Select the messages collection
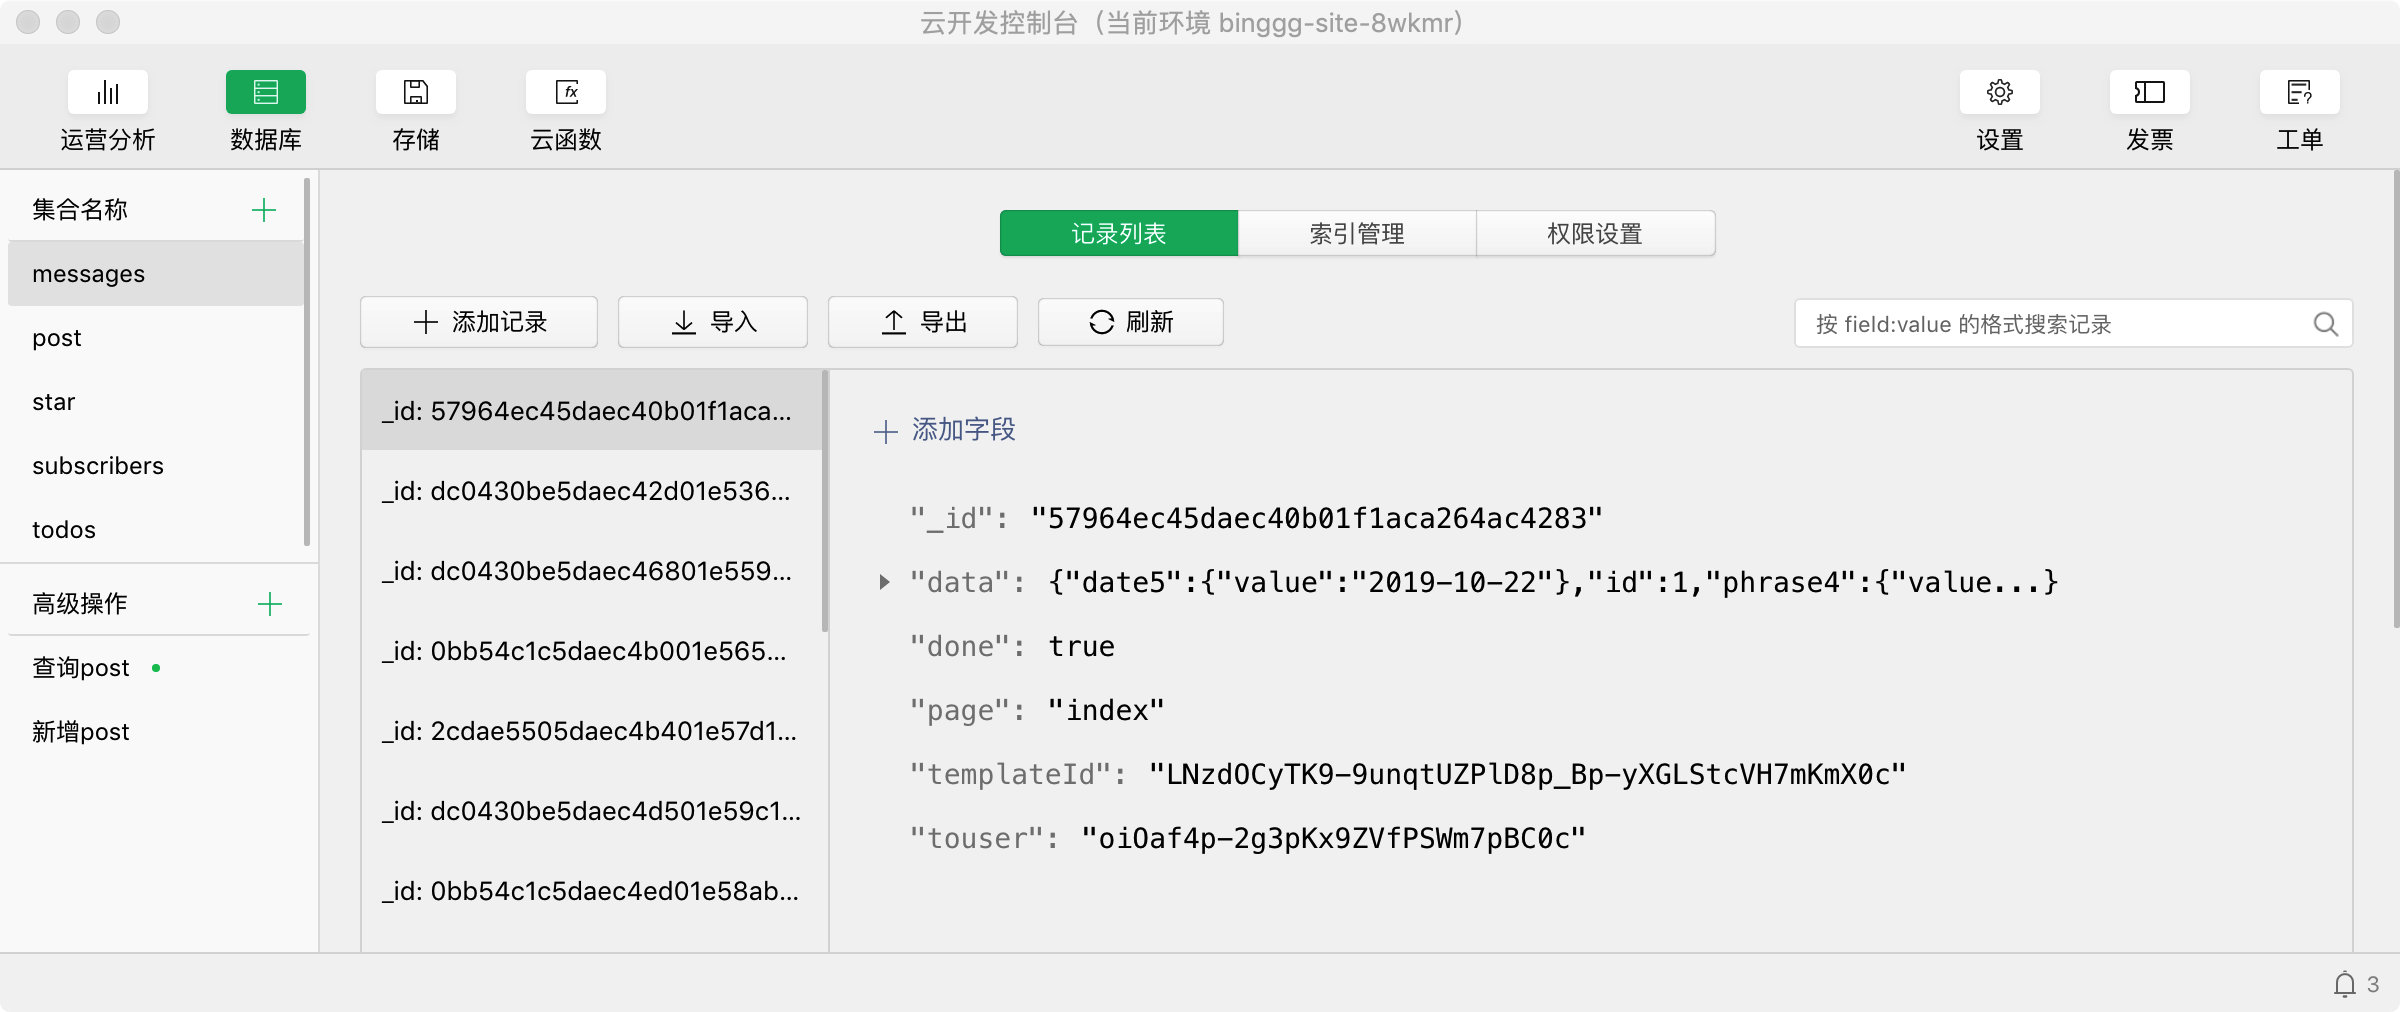 click(155, 274)
